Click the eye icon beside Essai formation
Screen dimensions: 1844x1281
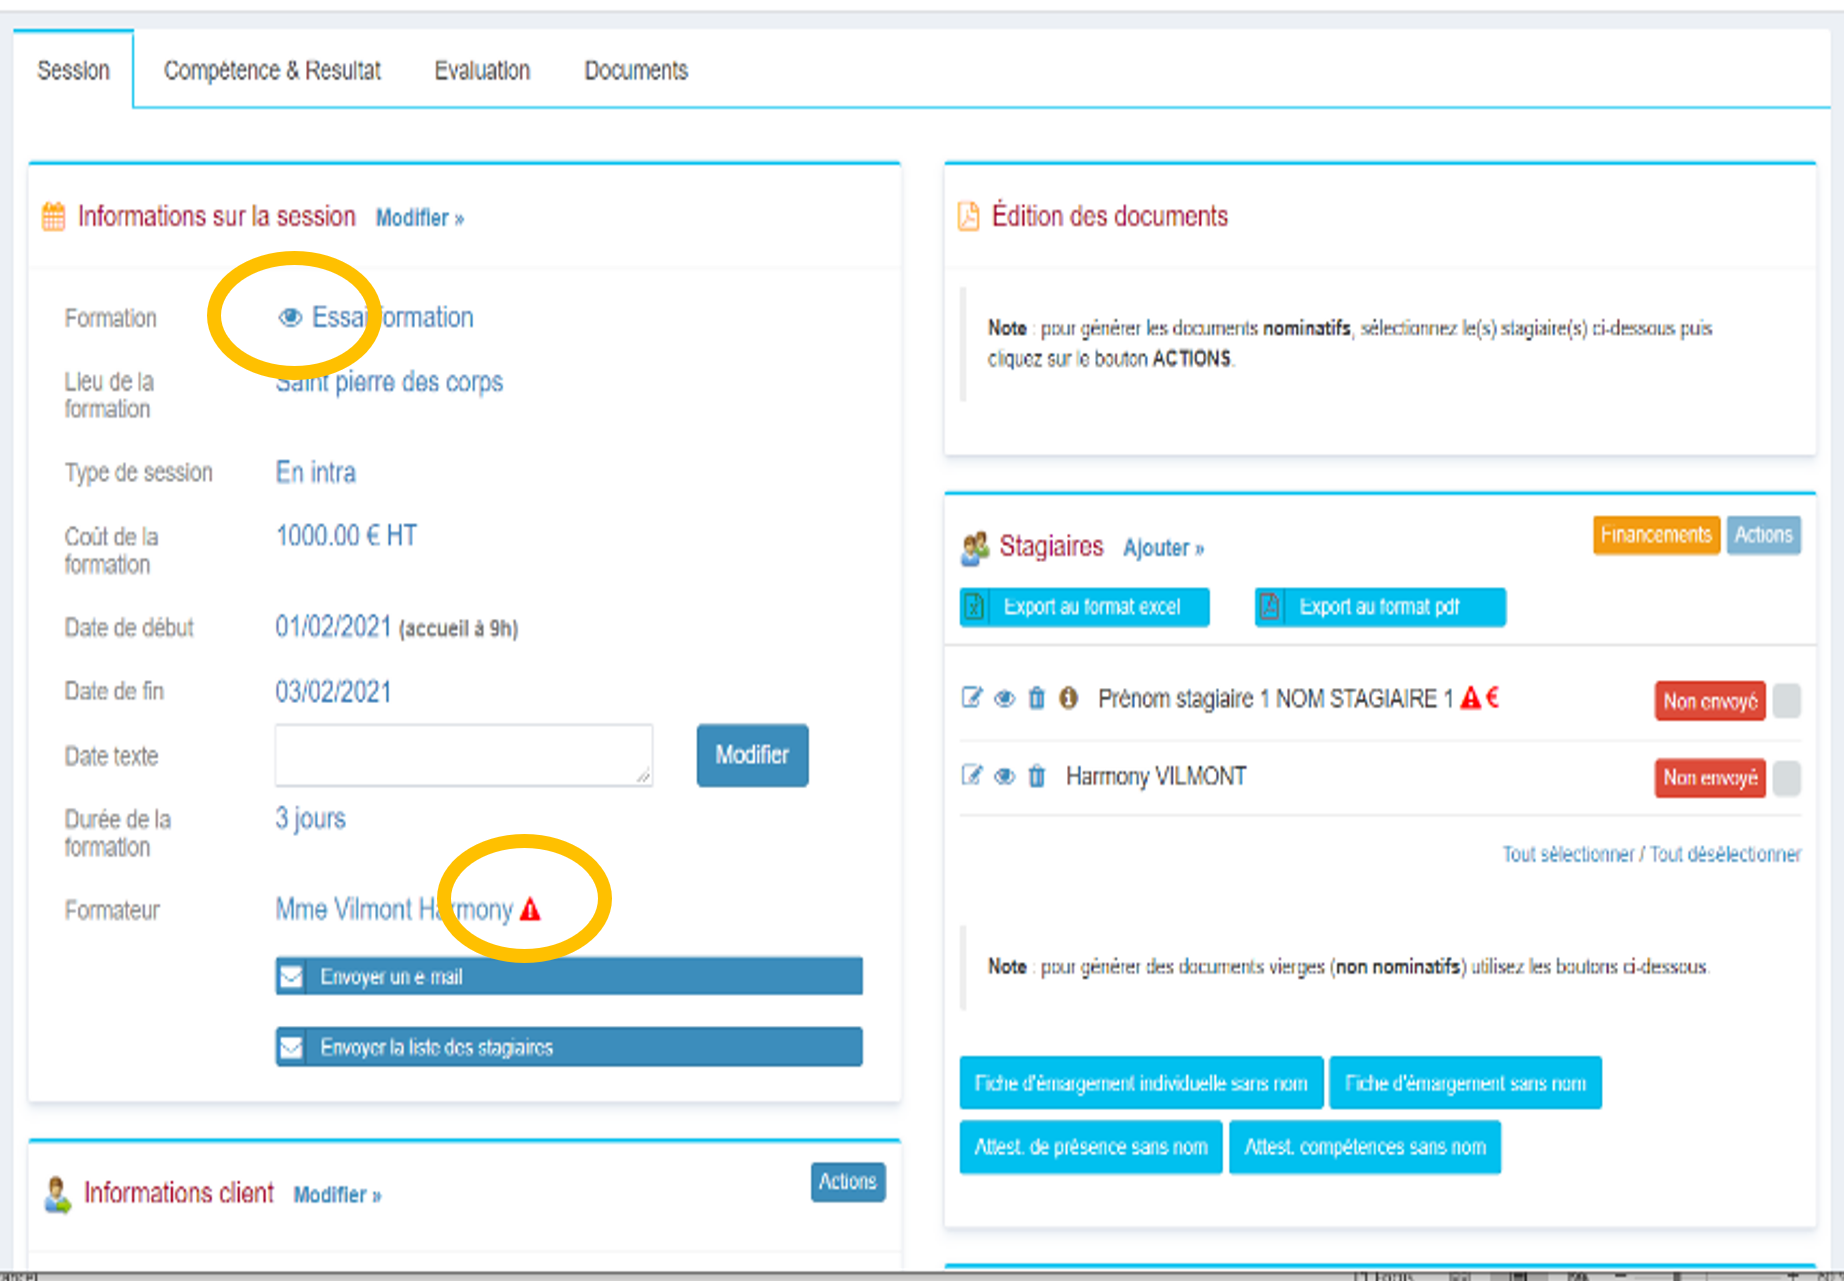point(290,318)
